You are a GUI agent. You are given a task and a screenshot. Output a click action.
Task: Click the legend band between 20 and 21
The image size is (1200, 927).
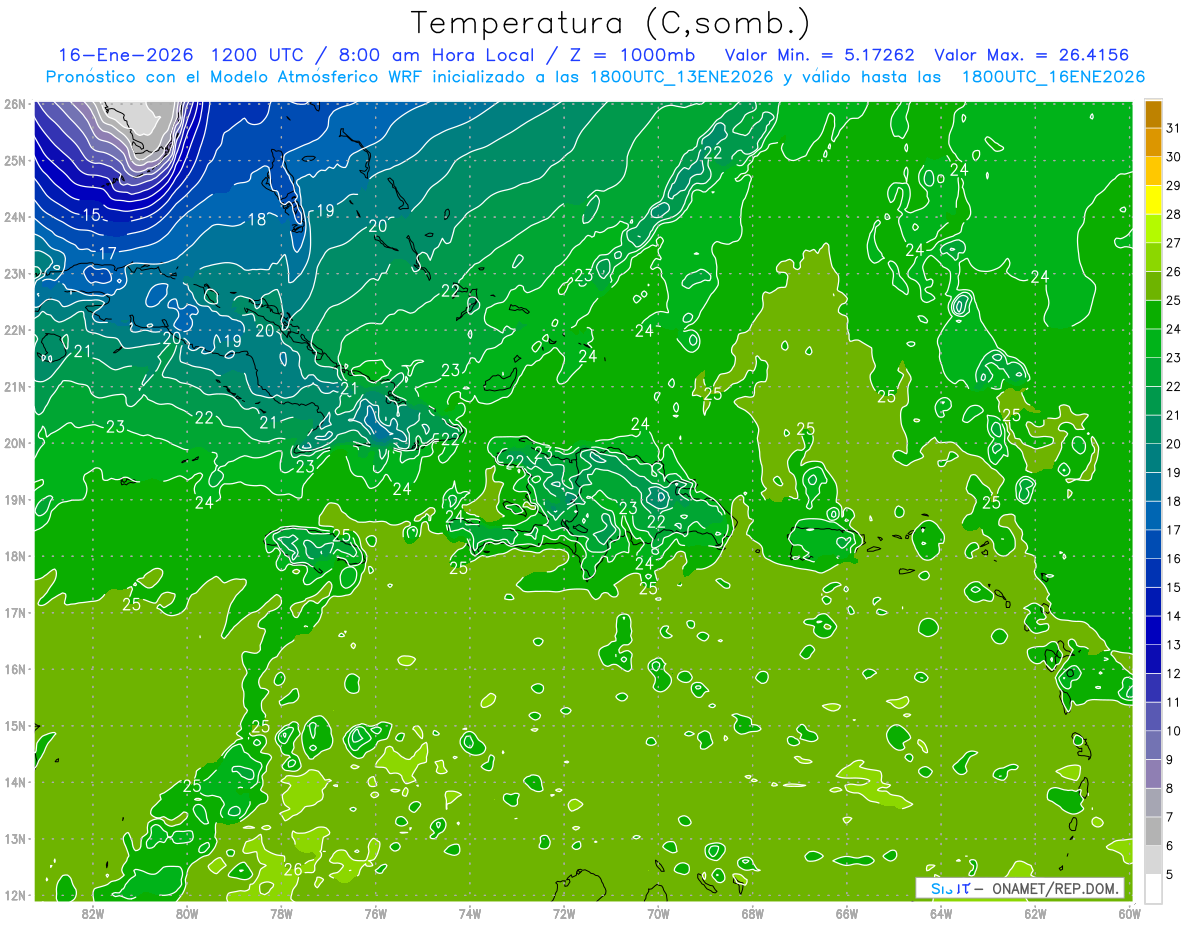pyautogui.click(x=1153, y=429)
